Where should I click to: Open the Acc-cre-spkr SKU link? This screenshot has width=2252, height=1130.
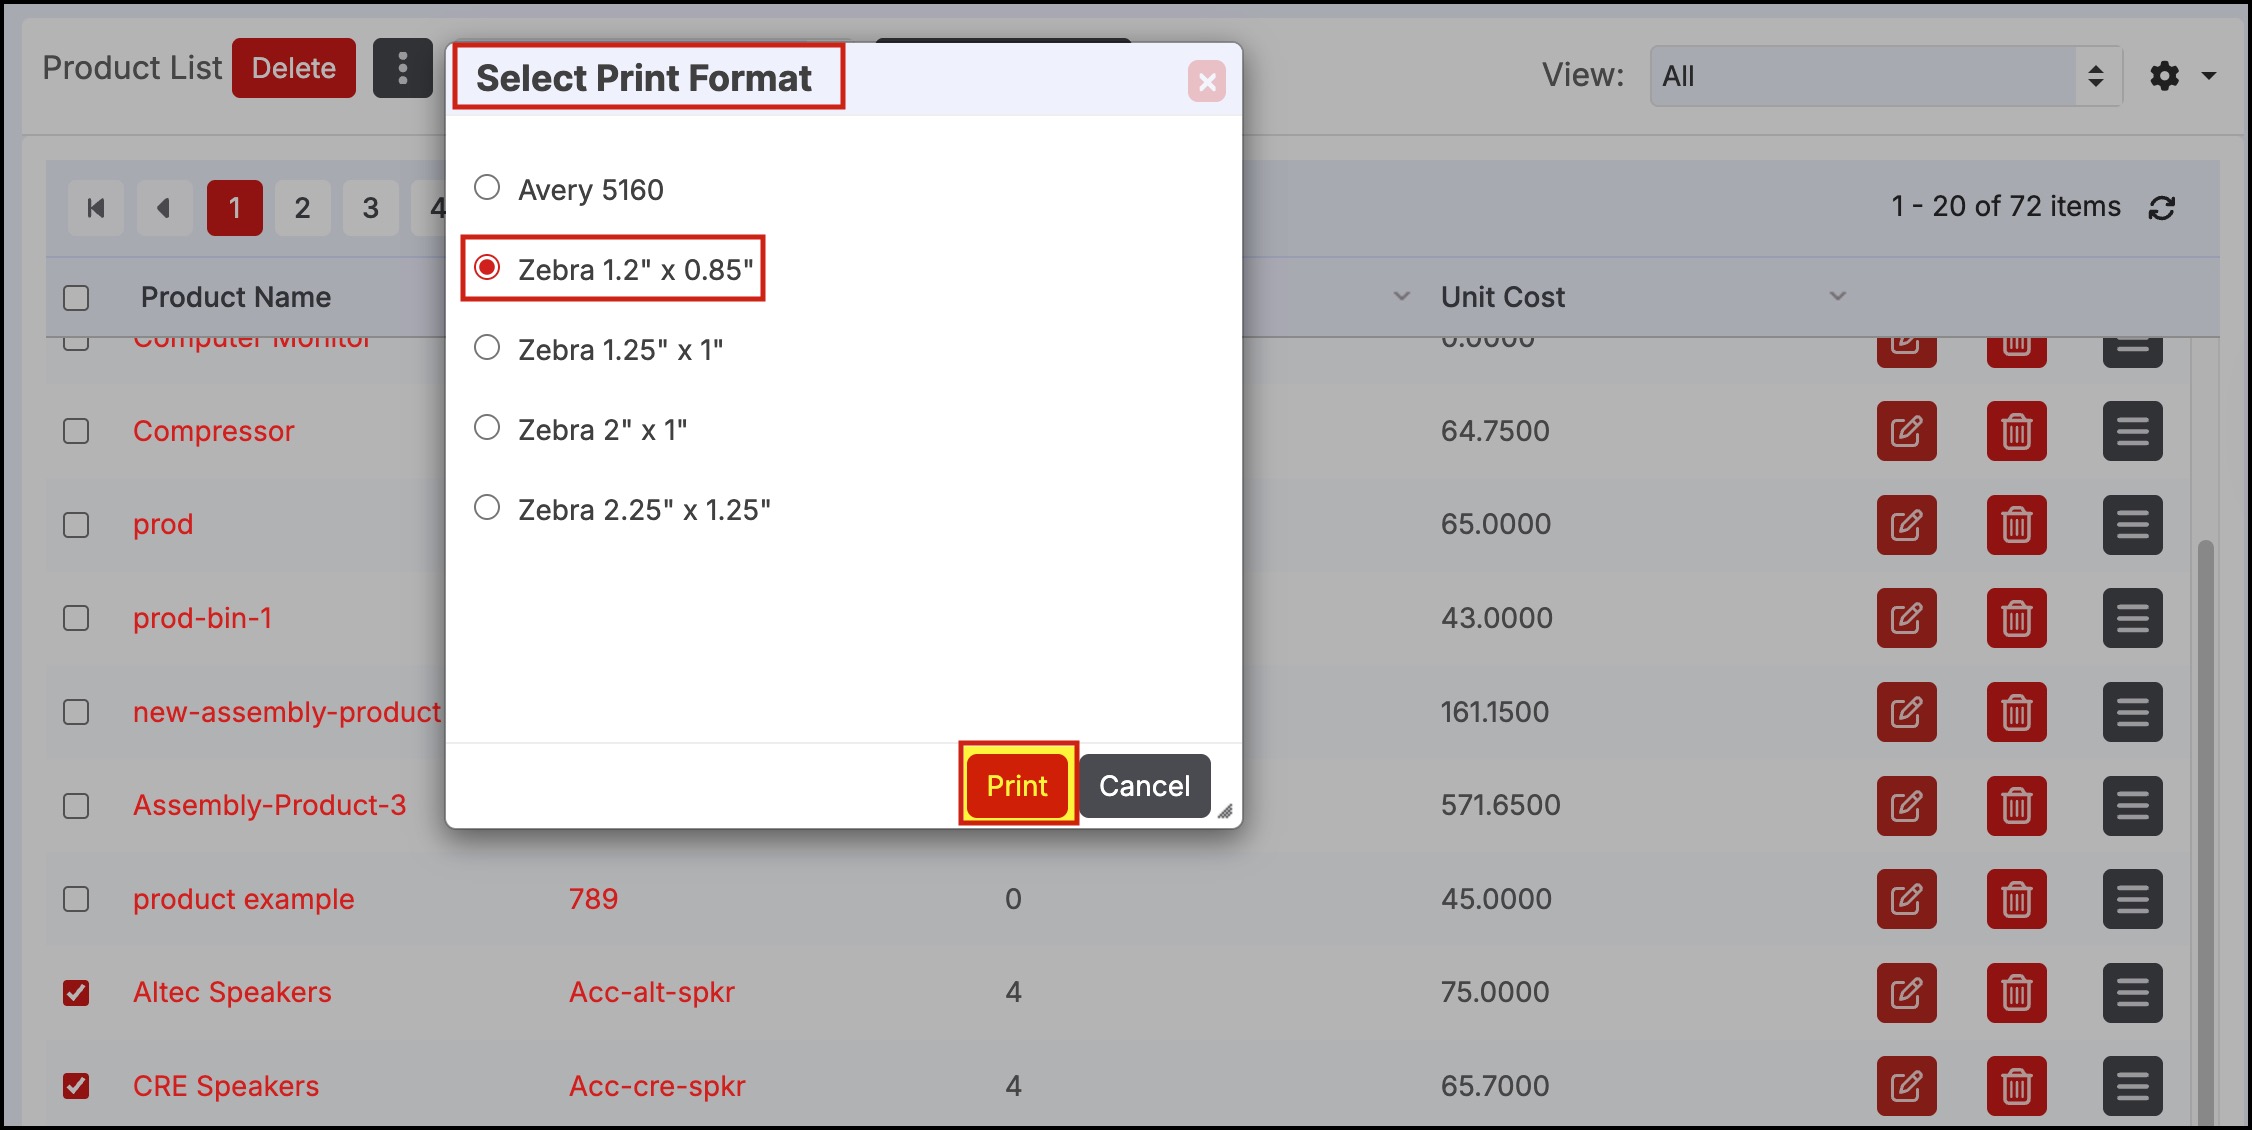(x=657, y=1086)
